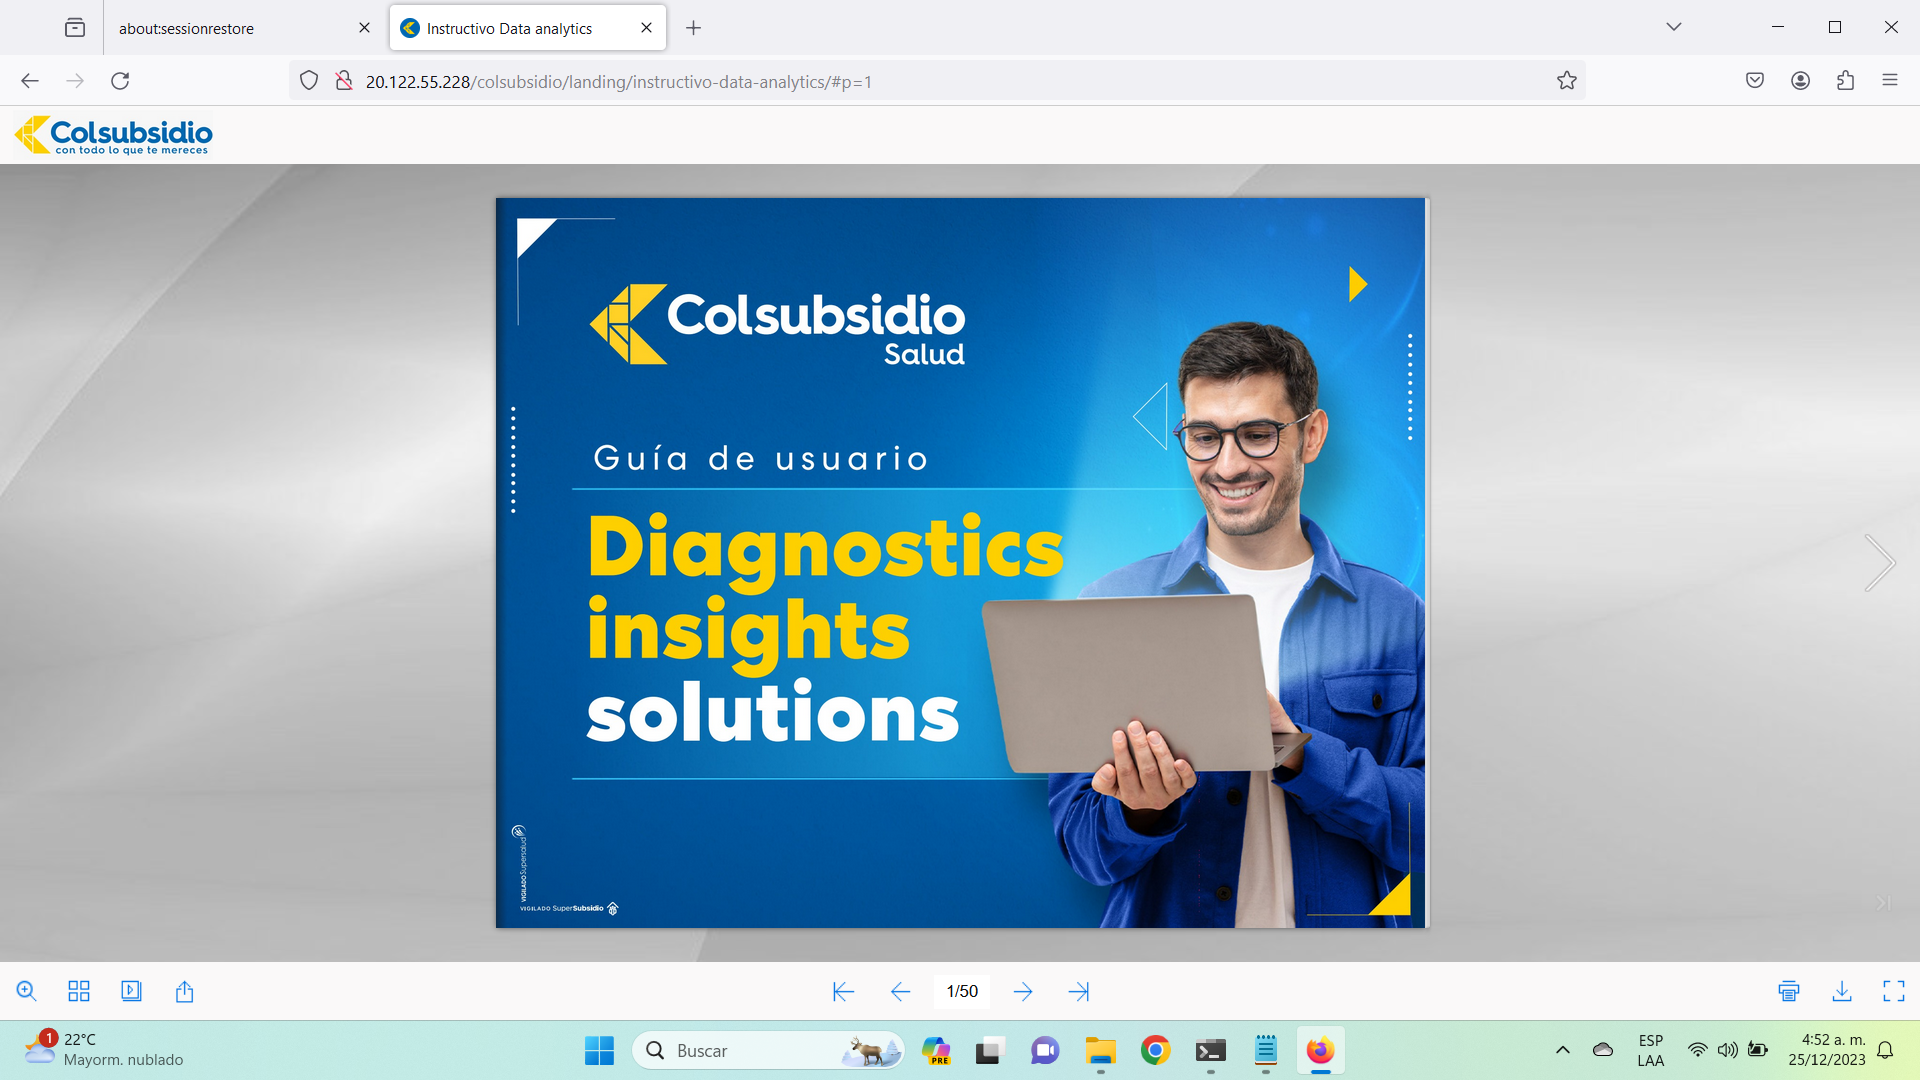Click the Colsubsidio logo in header

(x=114, y=135)
